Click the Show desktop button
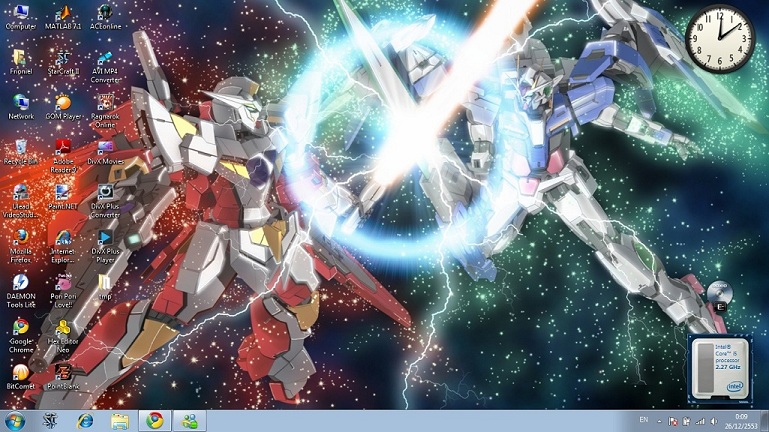769x432 pixels. [765, 421]
